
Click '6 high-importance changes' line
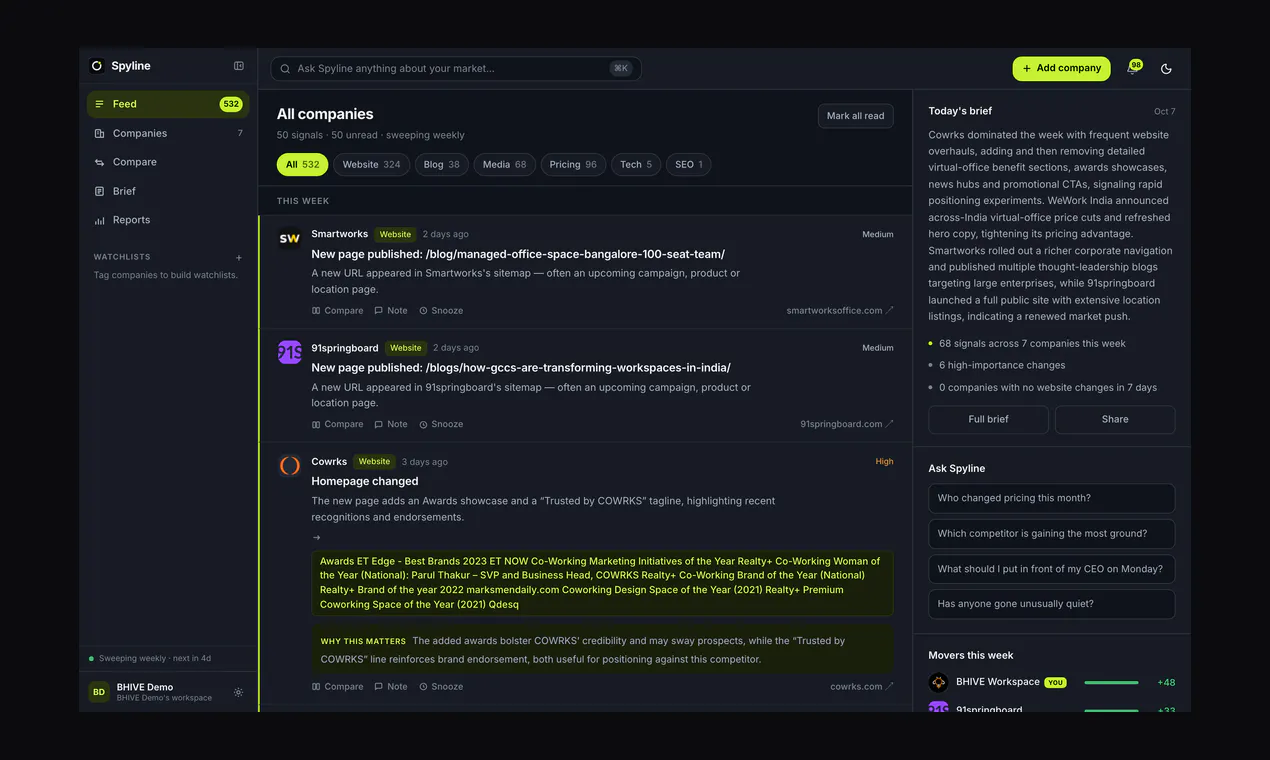click(x=1002, y=366)
